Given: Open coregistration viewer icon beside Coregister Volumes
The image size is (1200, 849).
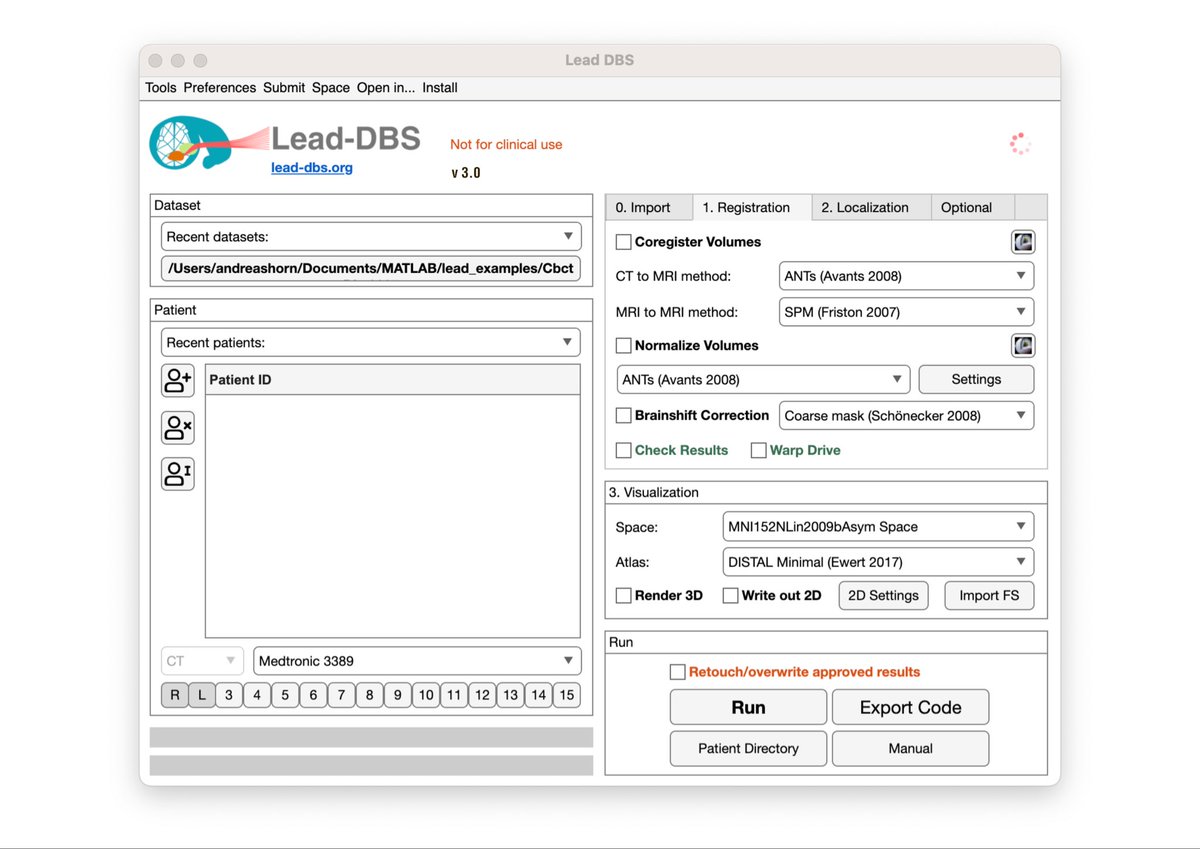Looking at the screenshot, I should (1022, 242).
